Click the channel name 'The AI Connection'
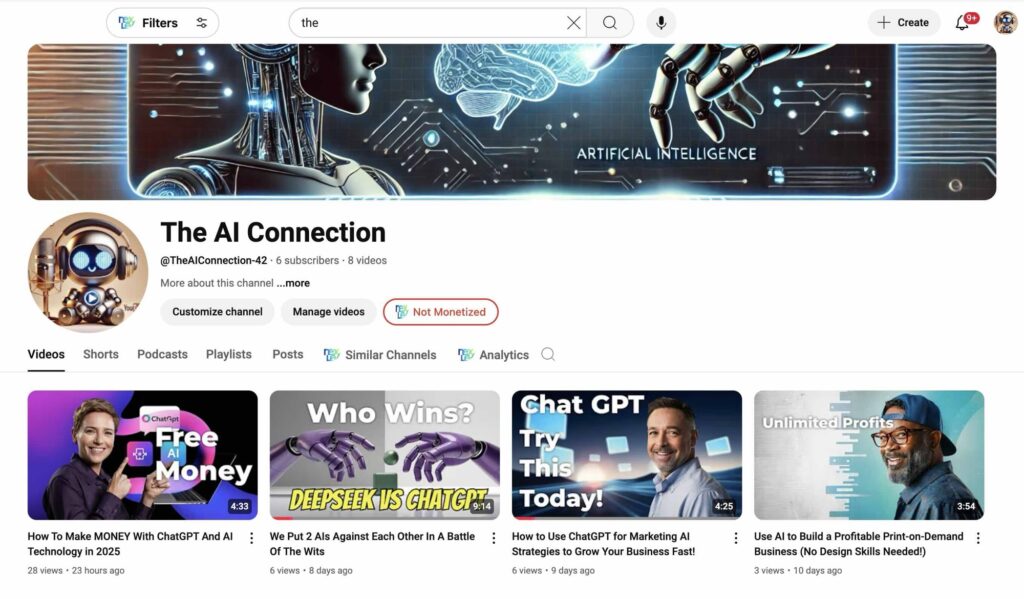The image size is (1024, 599). click(x=273, y=233)
